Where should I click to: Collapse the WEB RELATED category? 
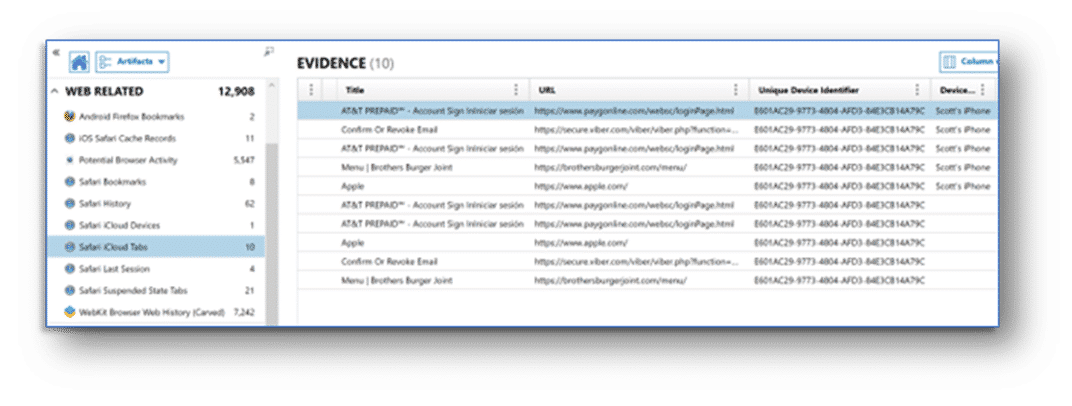(x=55, y=92)
